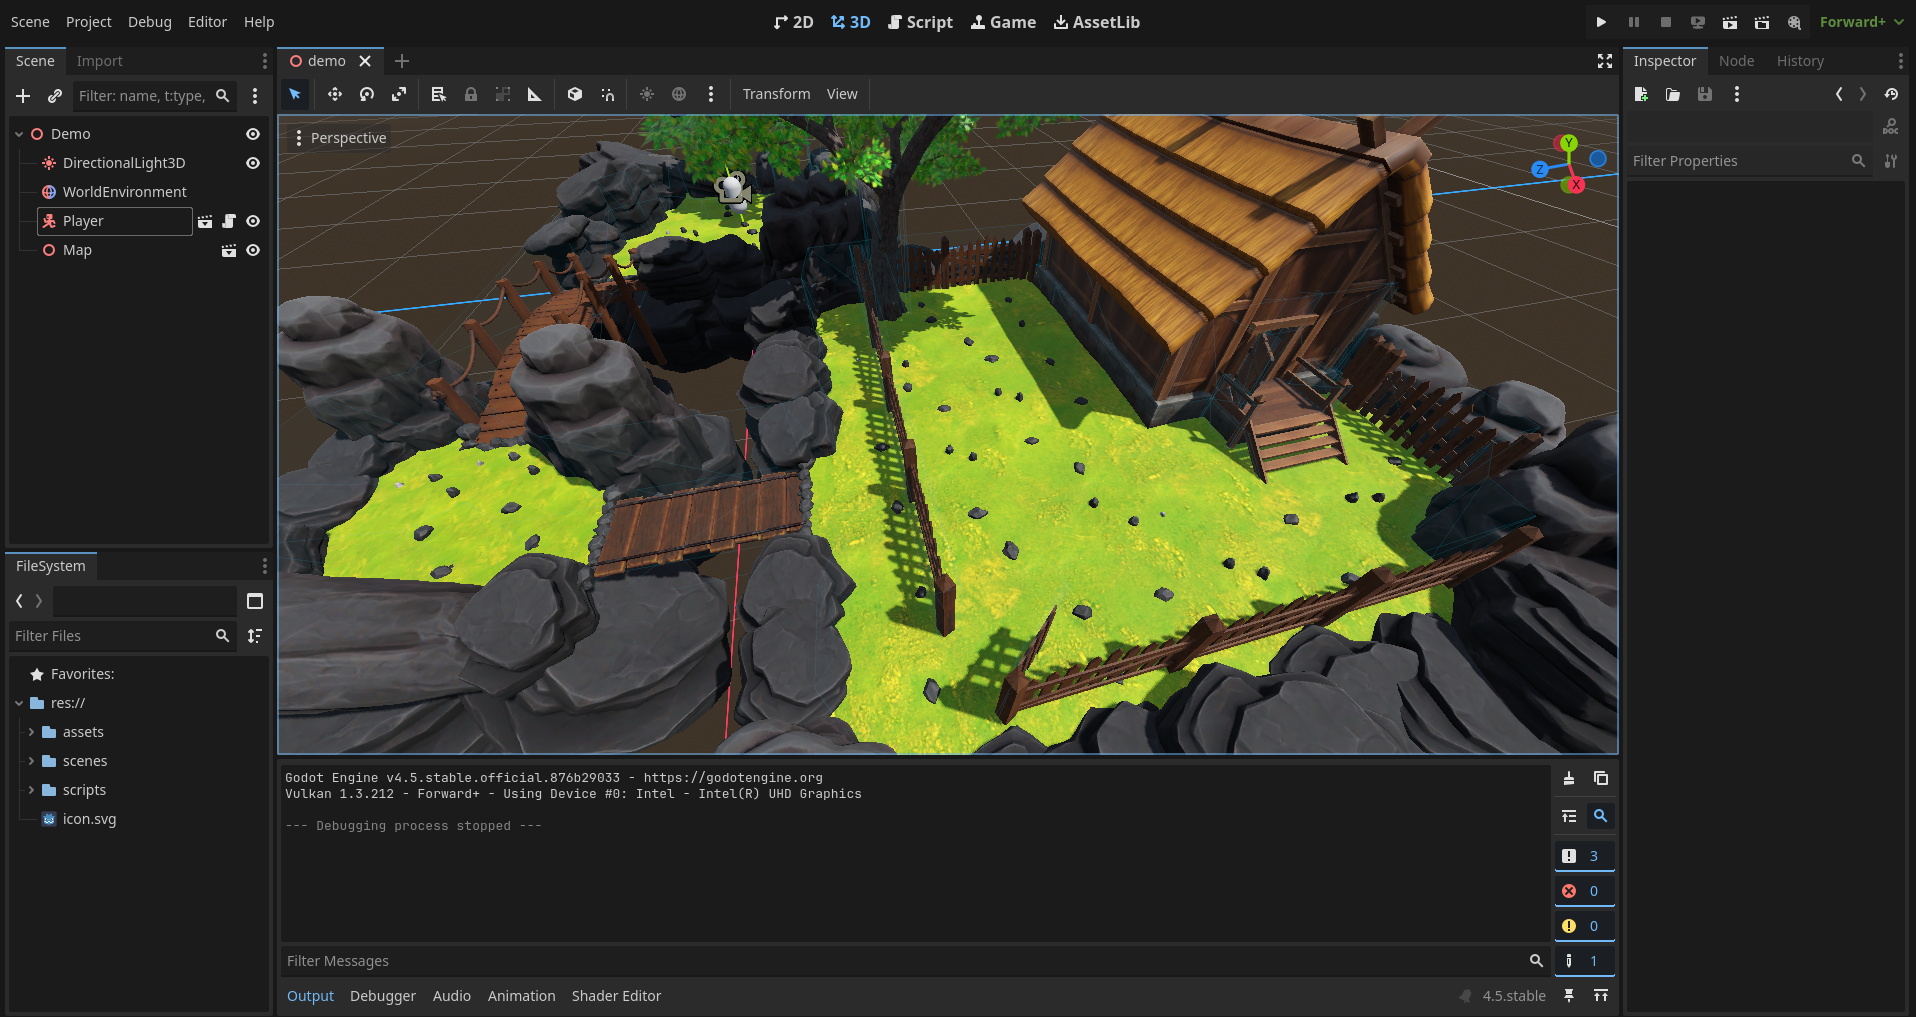Toggle visibility of the Map node
1916x1017 pixels.
click(x=253, y=250)
